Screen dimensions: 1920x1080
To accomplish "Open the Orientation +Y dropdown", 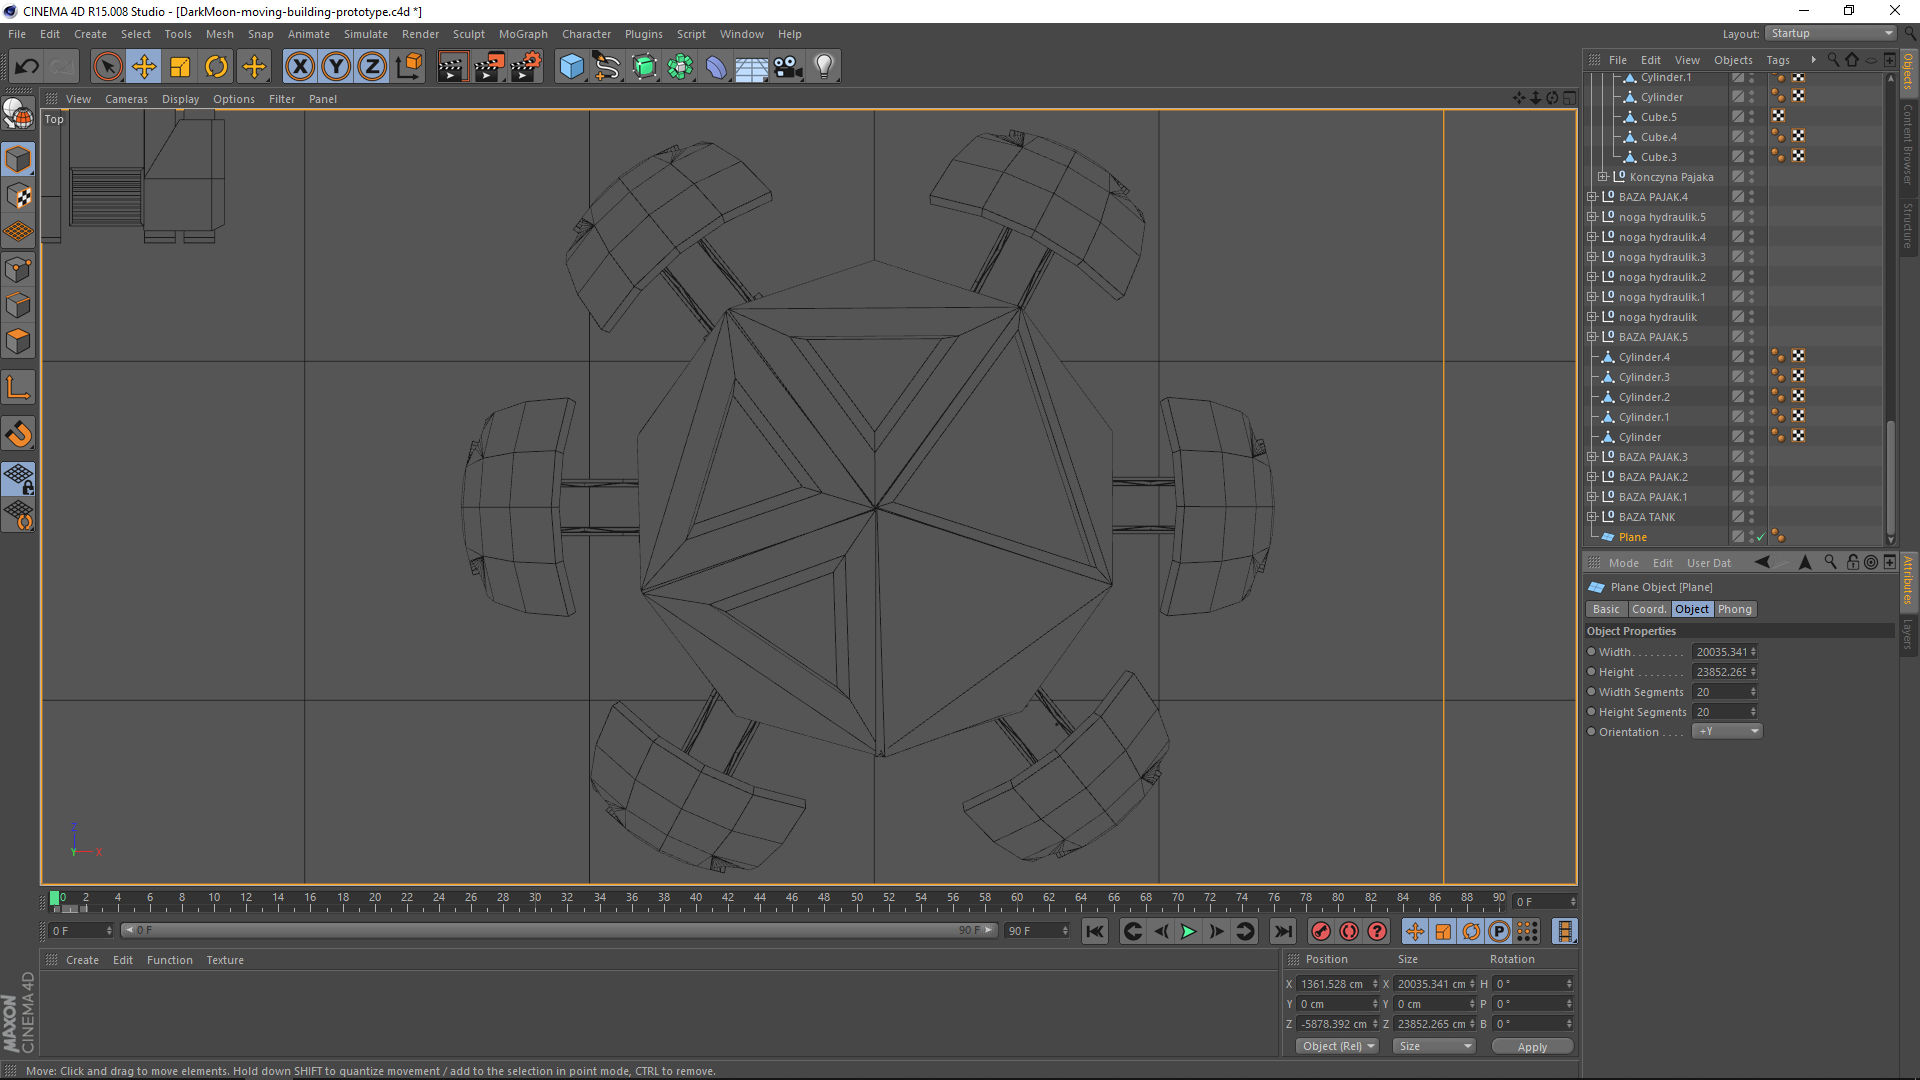I will (1727, 732).
